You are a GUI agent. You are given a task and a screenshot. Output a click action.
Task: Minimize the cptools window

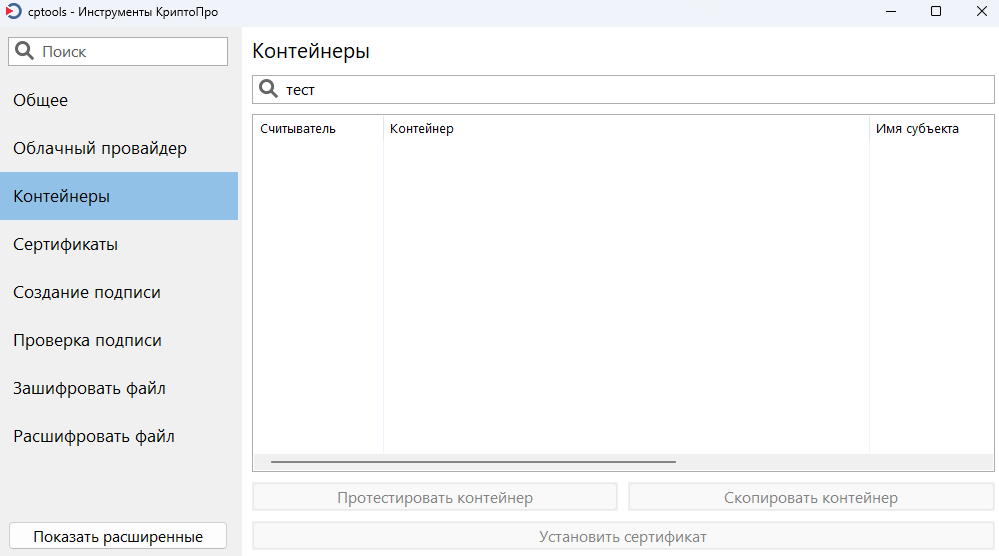tap(891, 11)
